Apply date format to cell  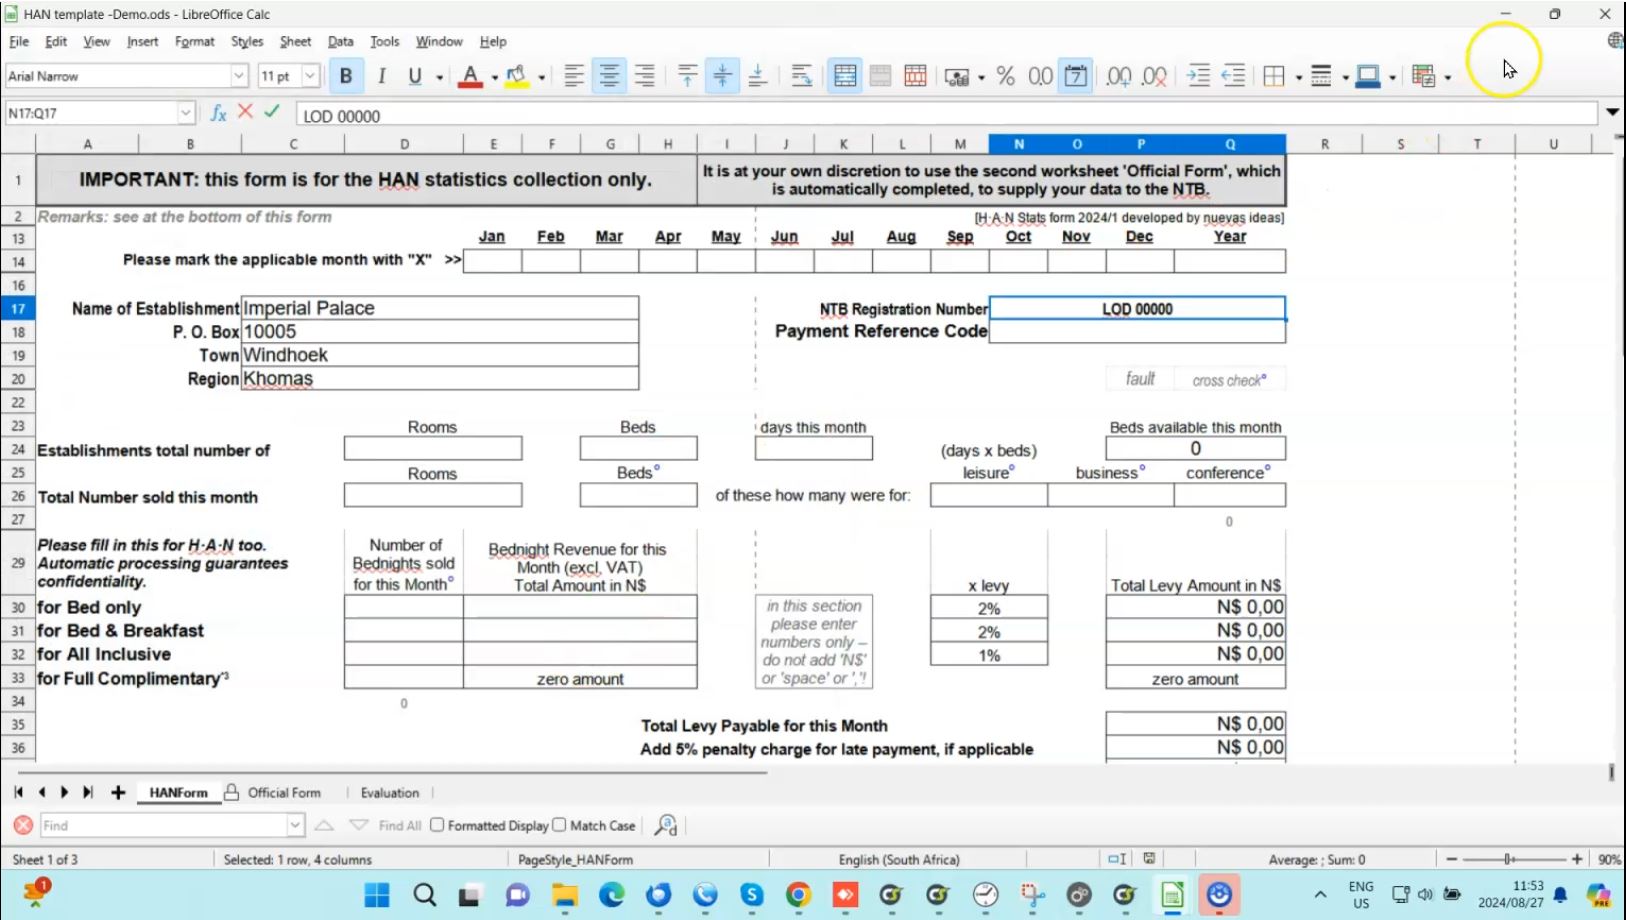[1076, 75]
